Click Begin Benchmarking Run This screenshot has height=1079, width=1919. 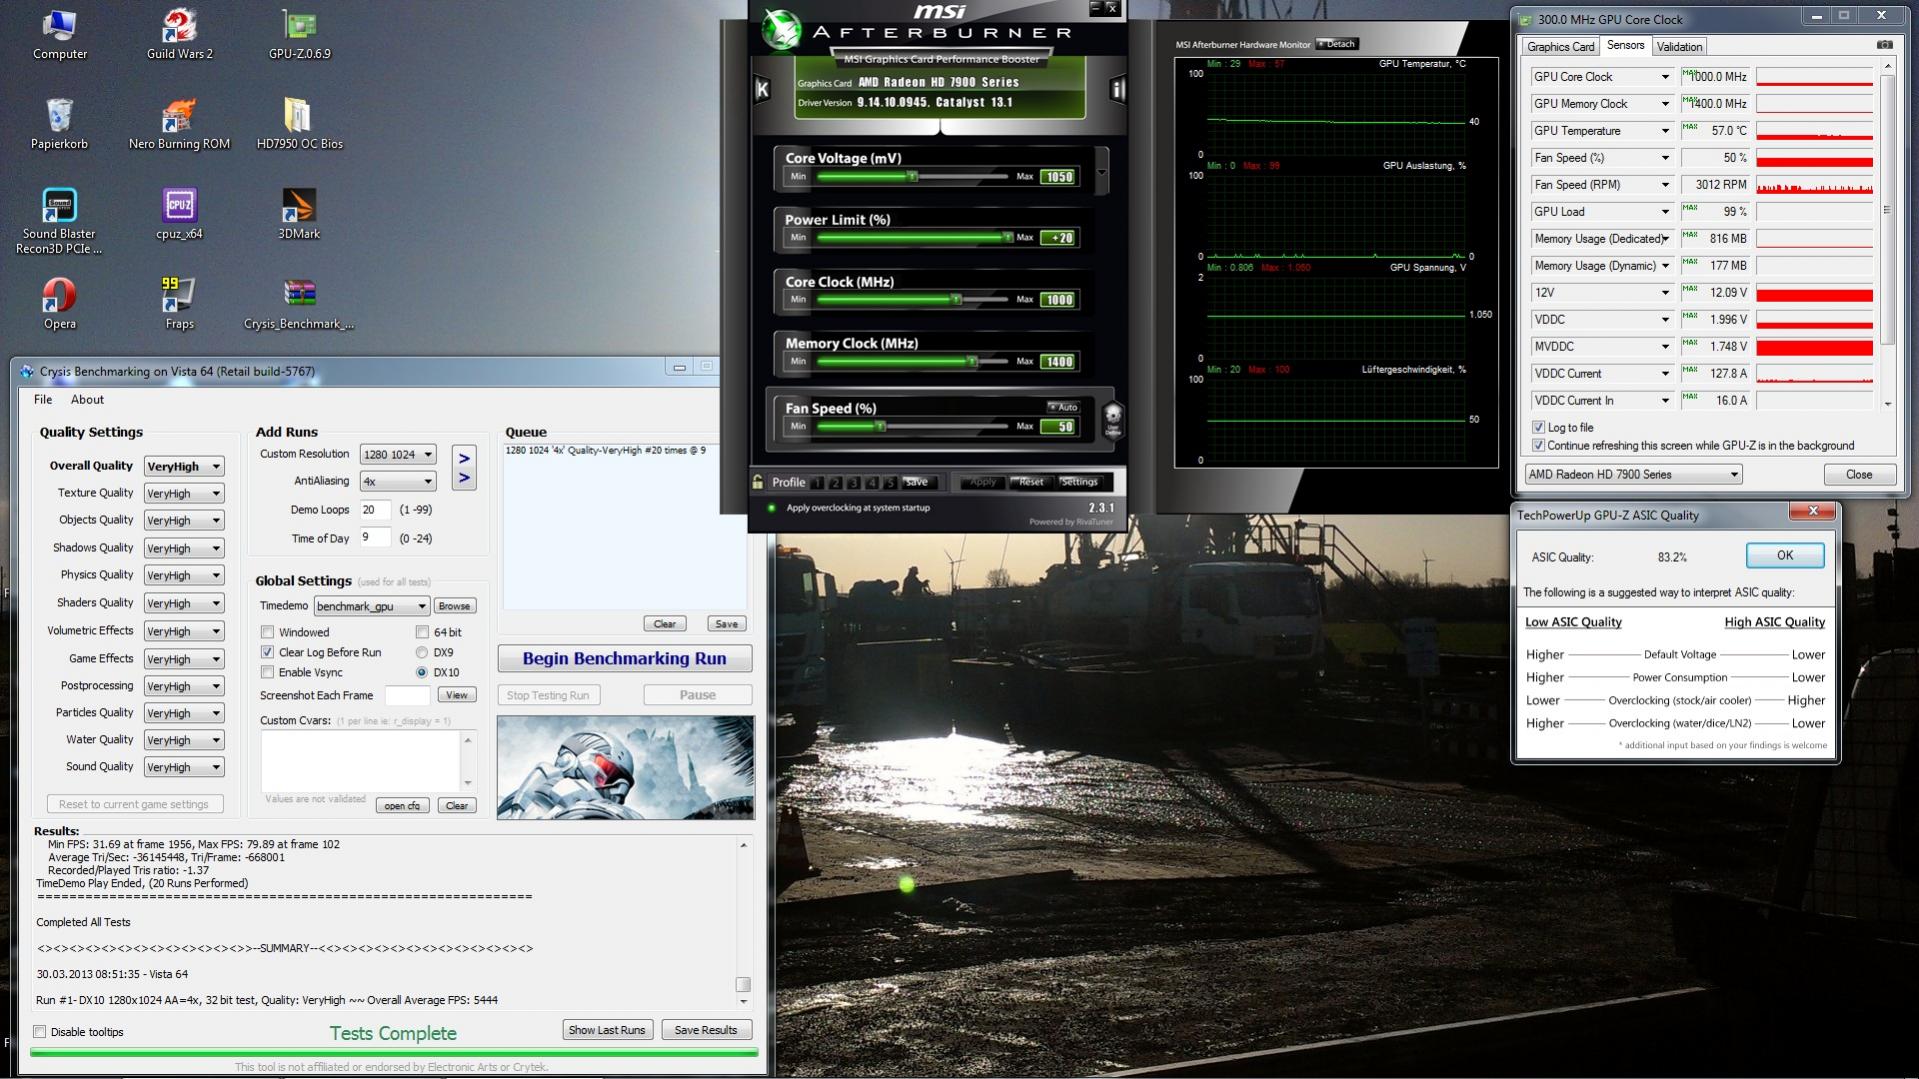(625, 658)
